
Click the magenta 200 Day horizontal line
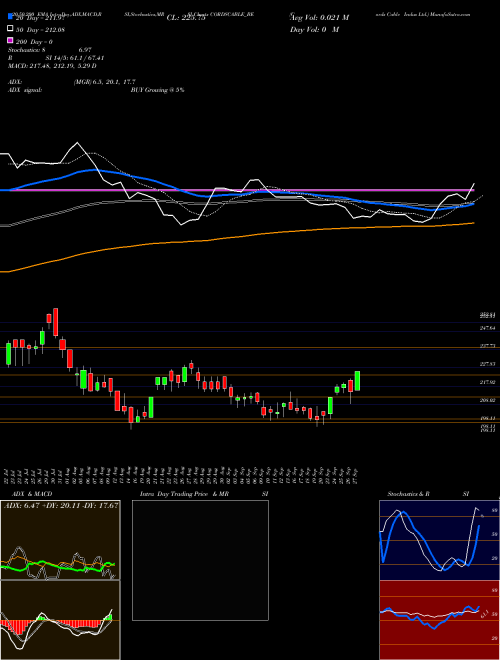[236, 190]
